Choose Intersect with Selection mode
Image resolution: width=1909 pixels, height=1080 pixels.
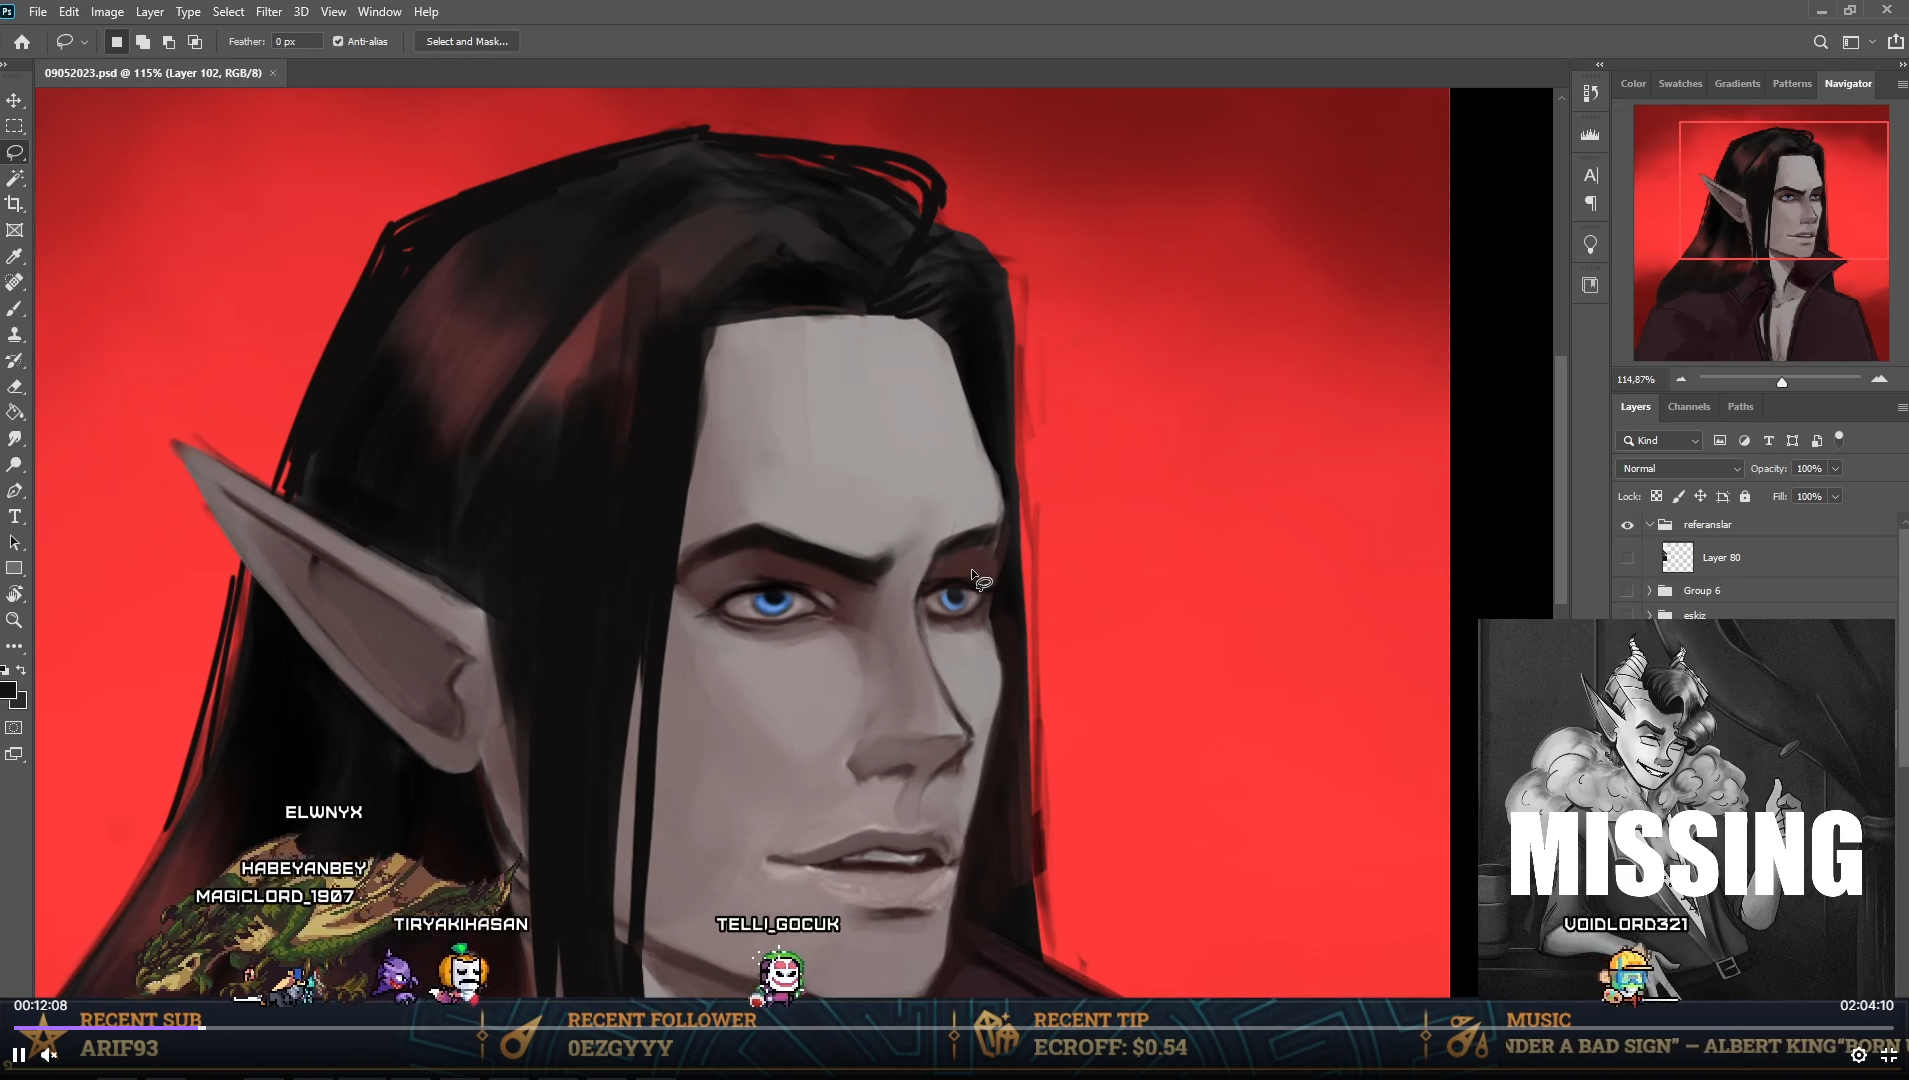pyautogui.click(x=195, y=42)
